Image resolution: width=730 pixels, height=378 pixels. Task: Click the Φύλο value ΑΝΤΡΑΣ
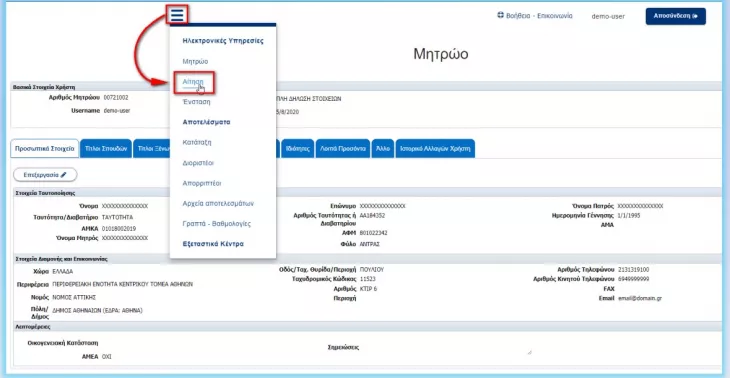click(x=370, y=244)
